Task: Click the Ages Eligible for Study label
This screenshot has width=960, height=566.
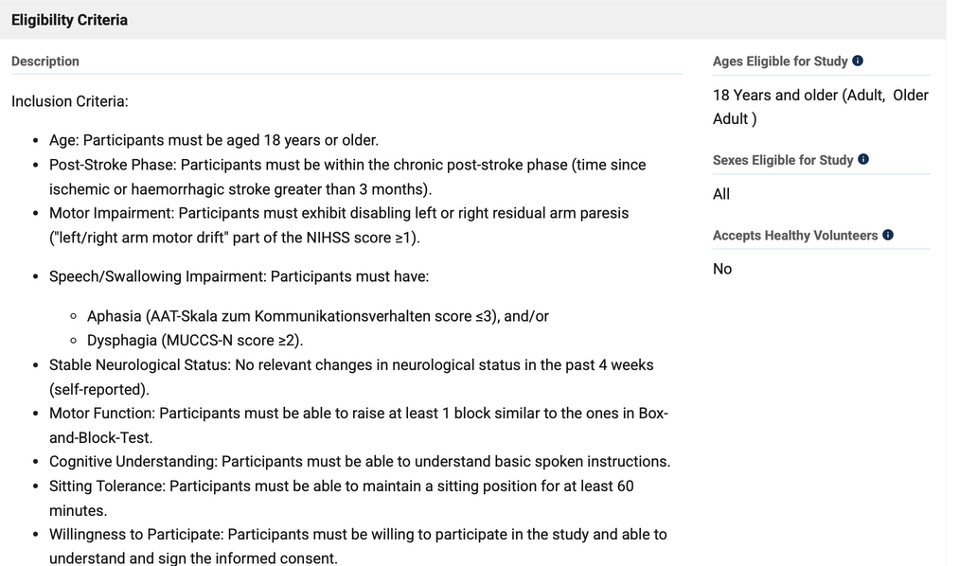Action: point(780,61)
